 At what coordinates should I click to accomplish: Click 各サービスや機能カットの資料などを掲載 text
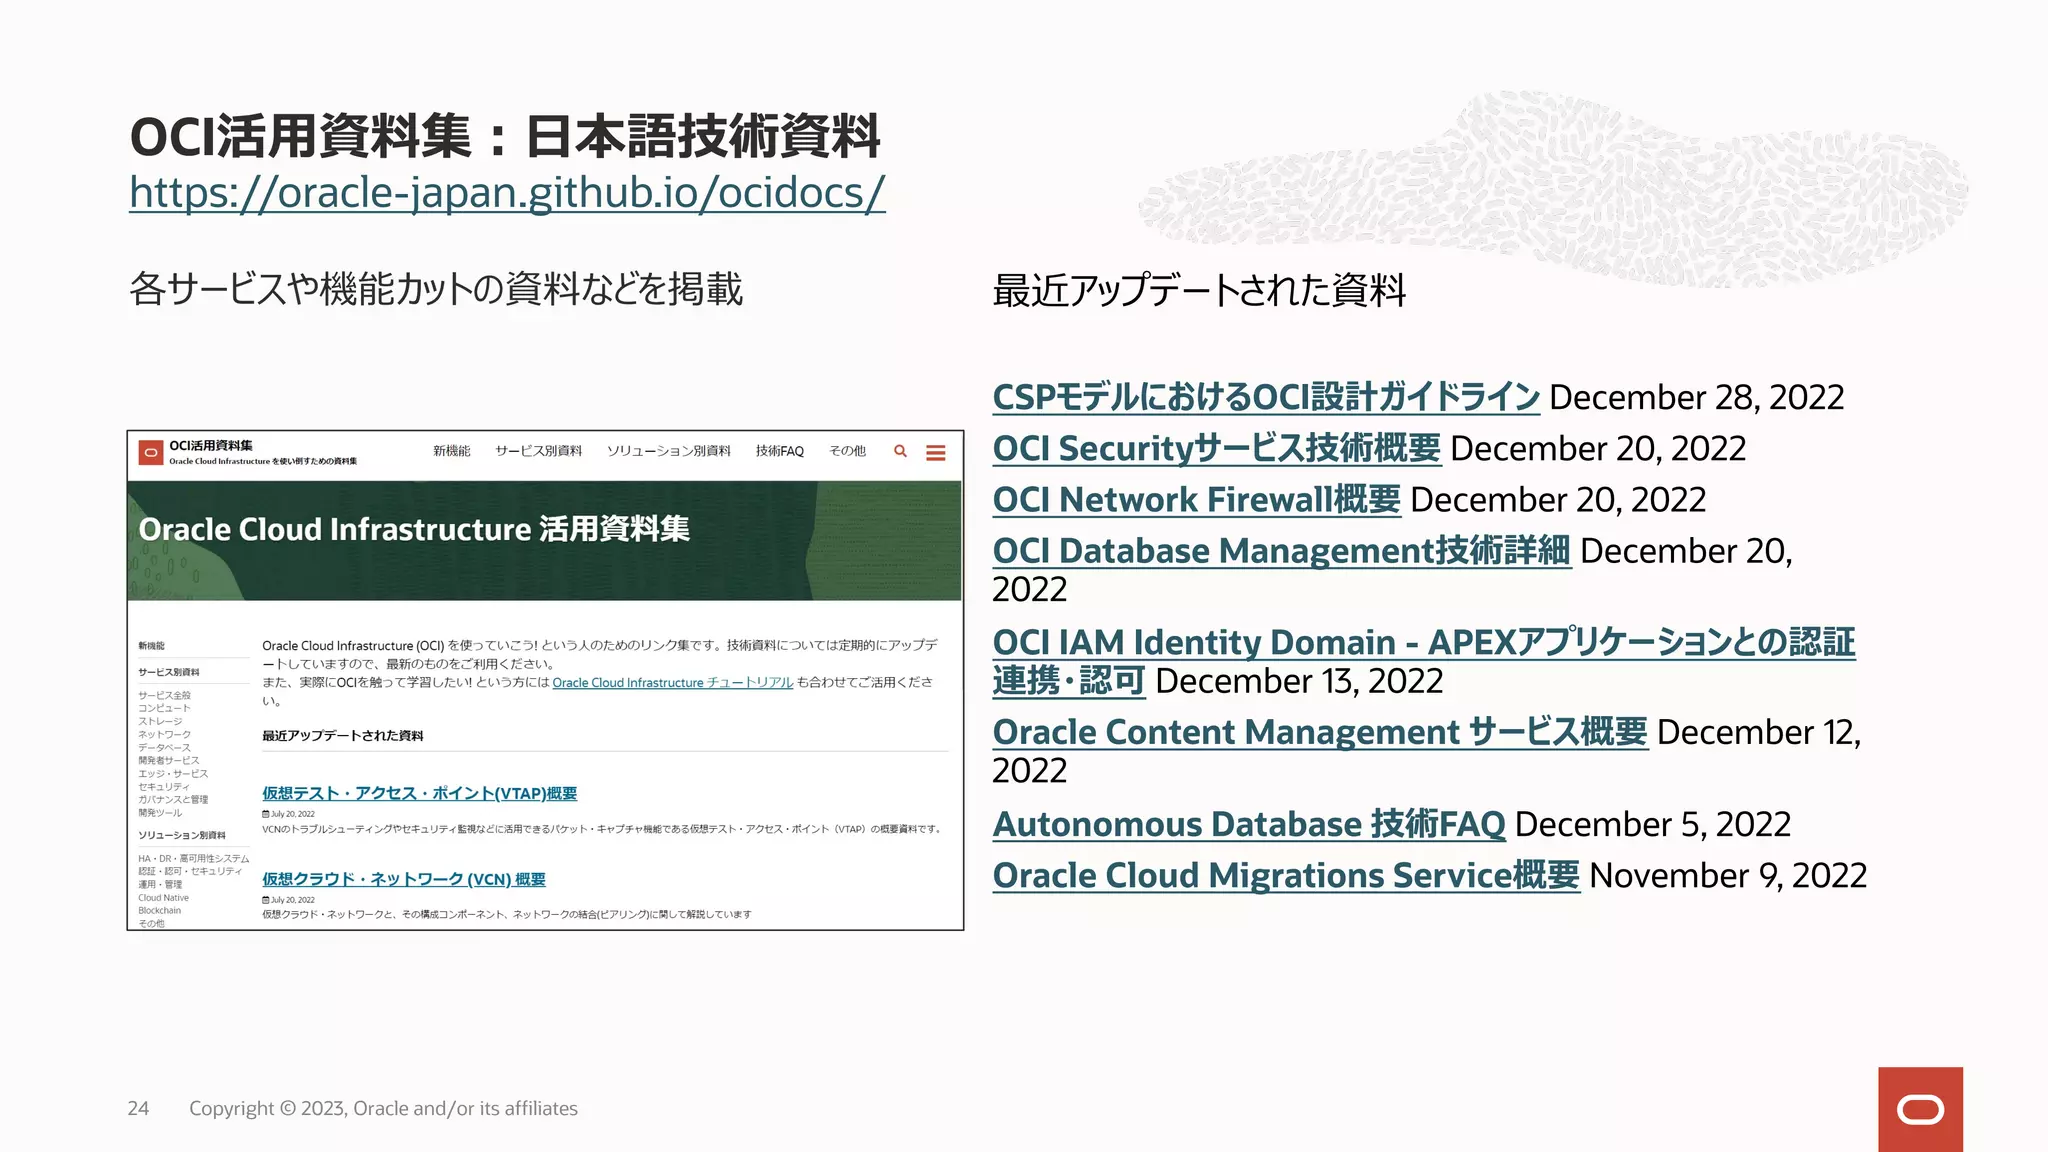[436, 289]
